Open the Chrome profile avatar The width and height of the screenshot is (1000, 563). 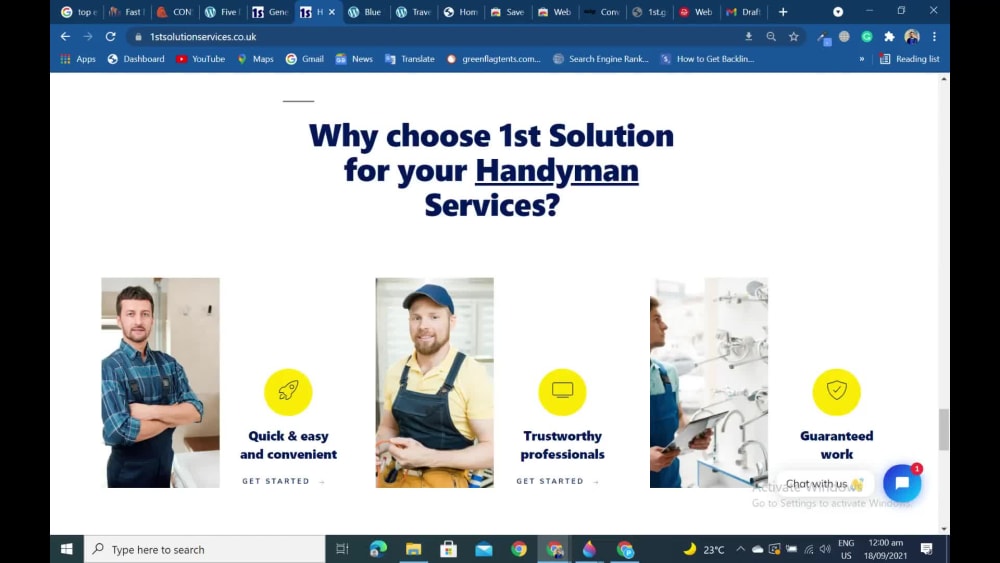pyautogui.click(x=912, y=37)
